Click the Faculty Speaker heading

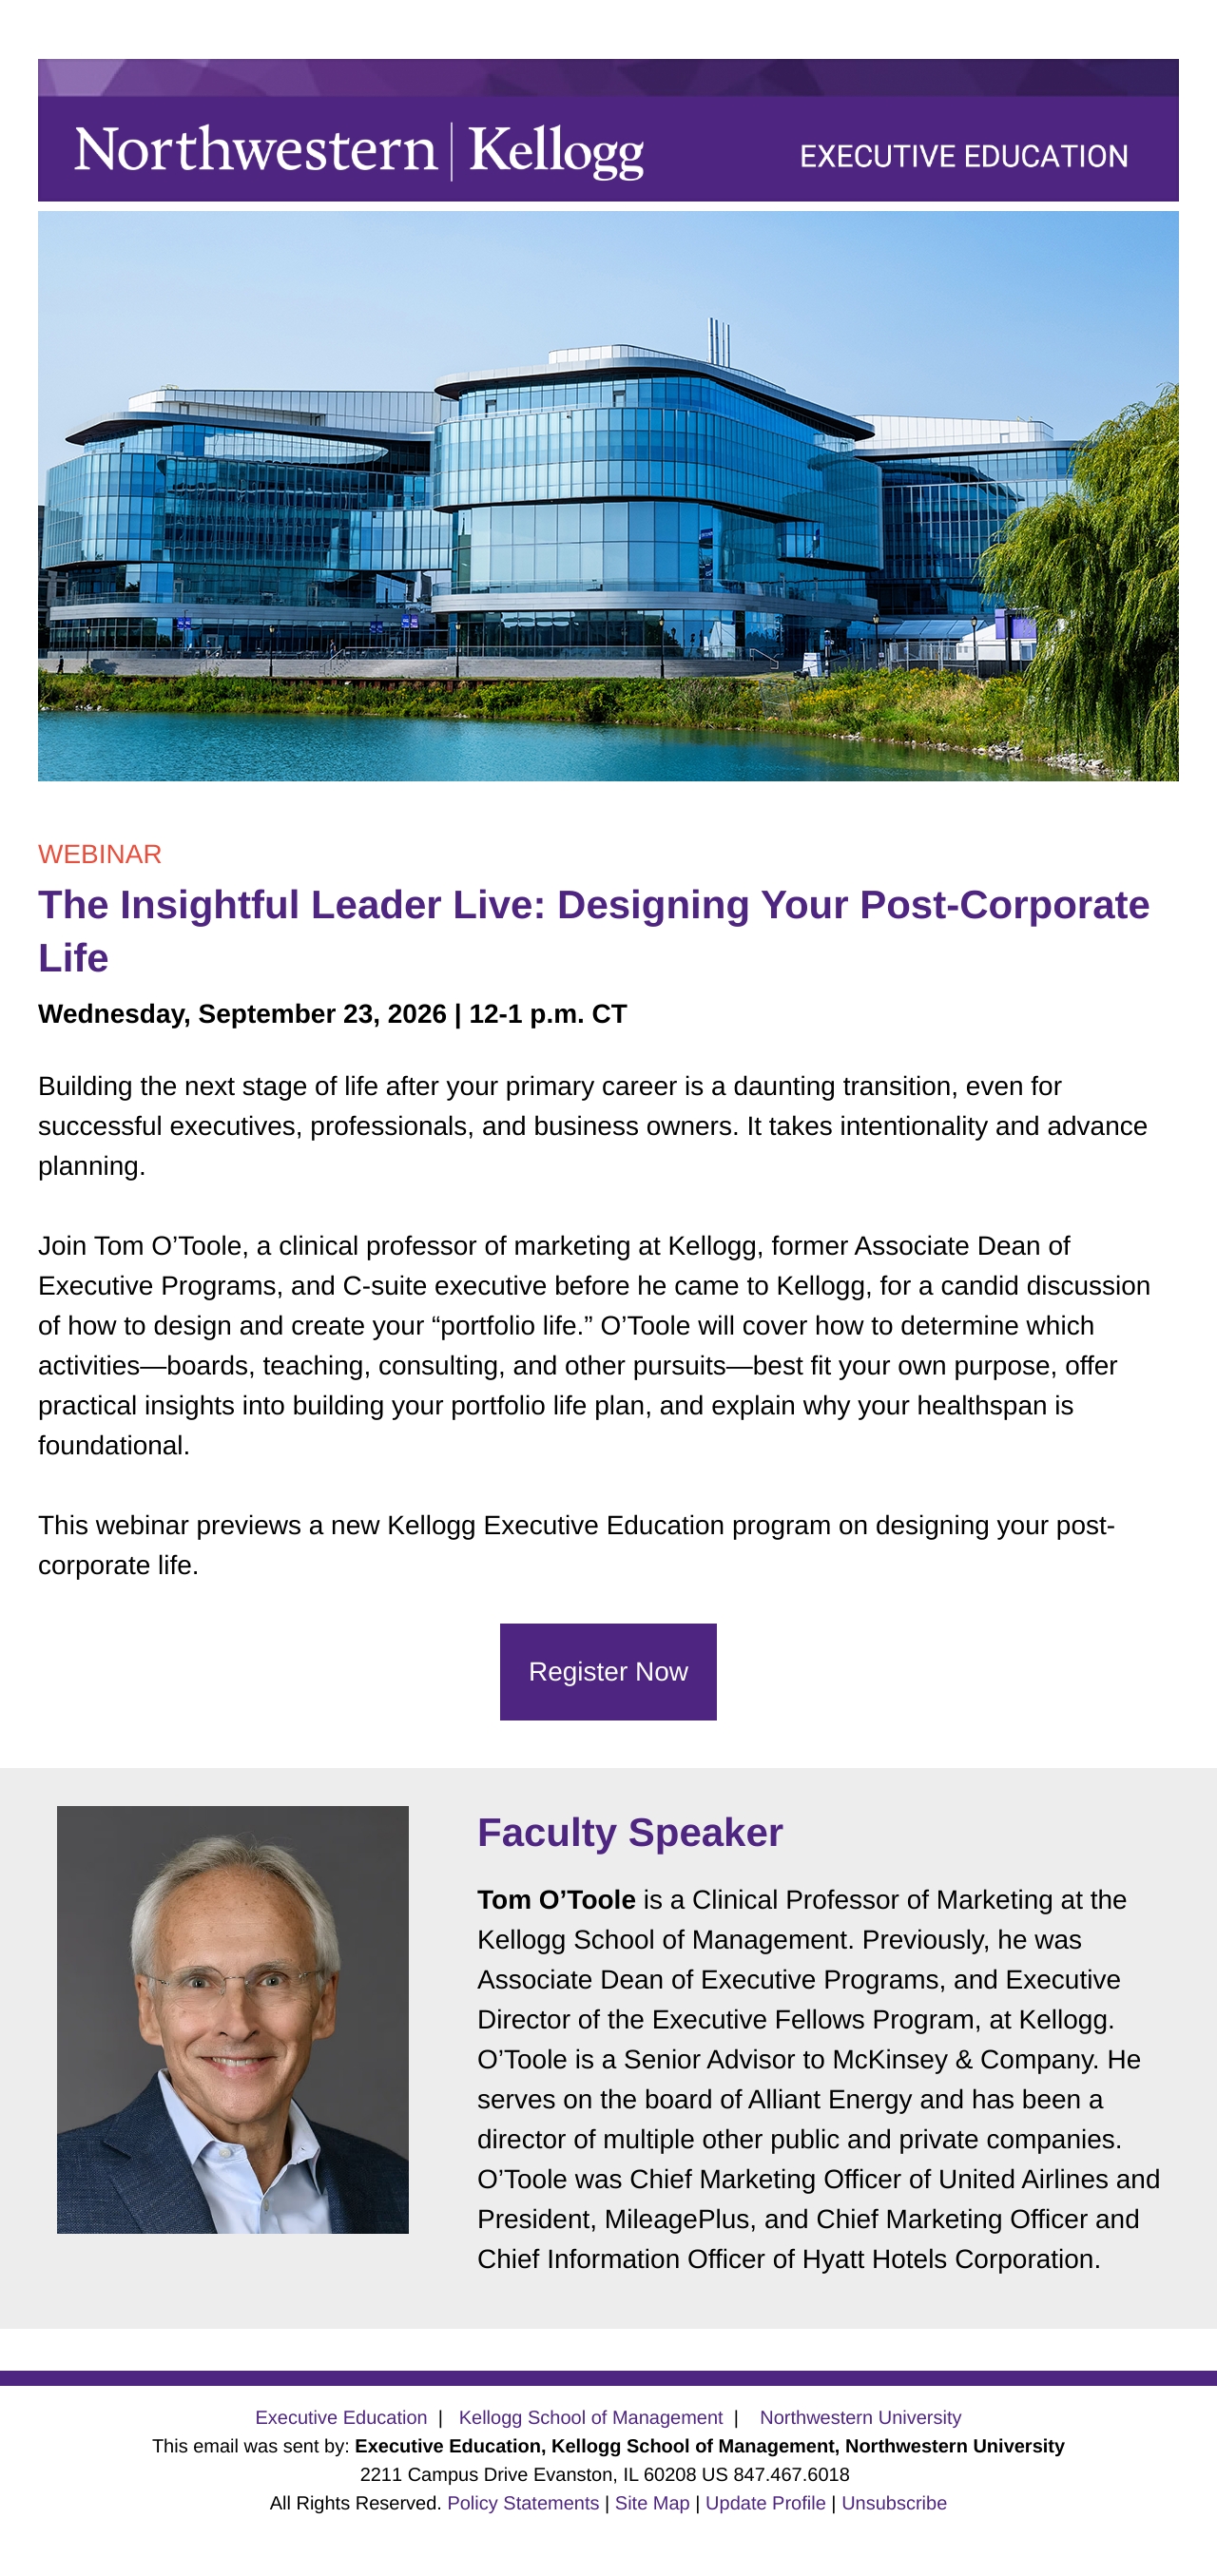(630, 1833)
